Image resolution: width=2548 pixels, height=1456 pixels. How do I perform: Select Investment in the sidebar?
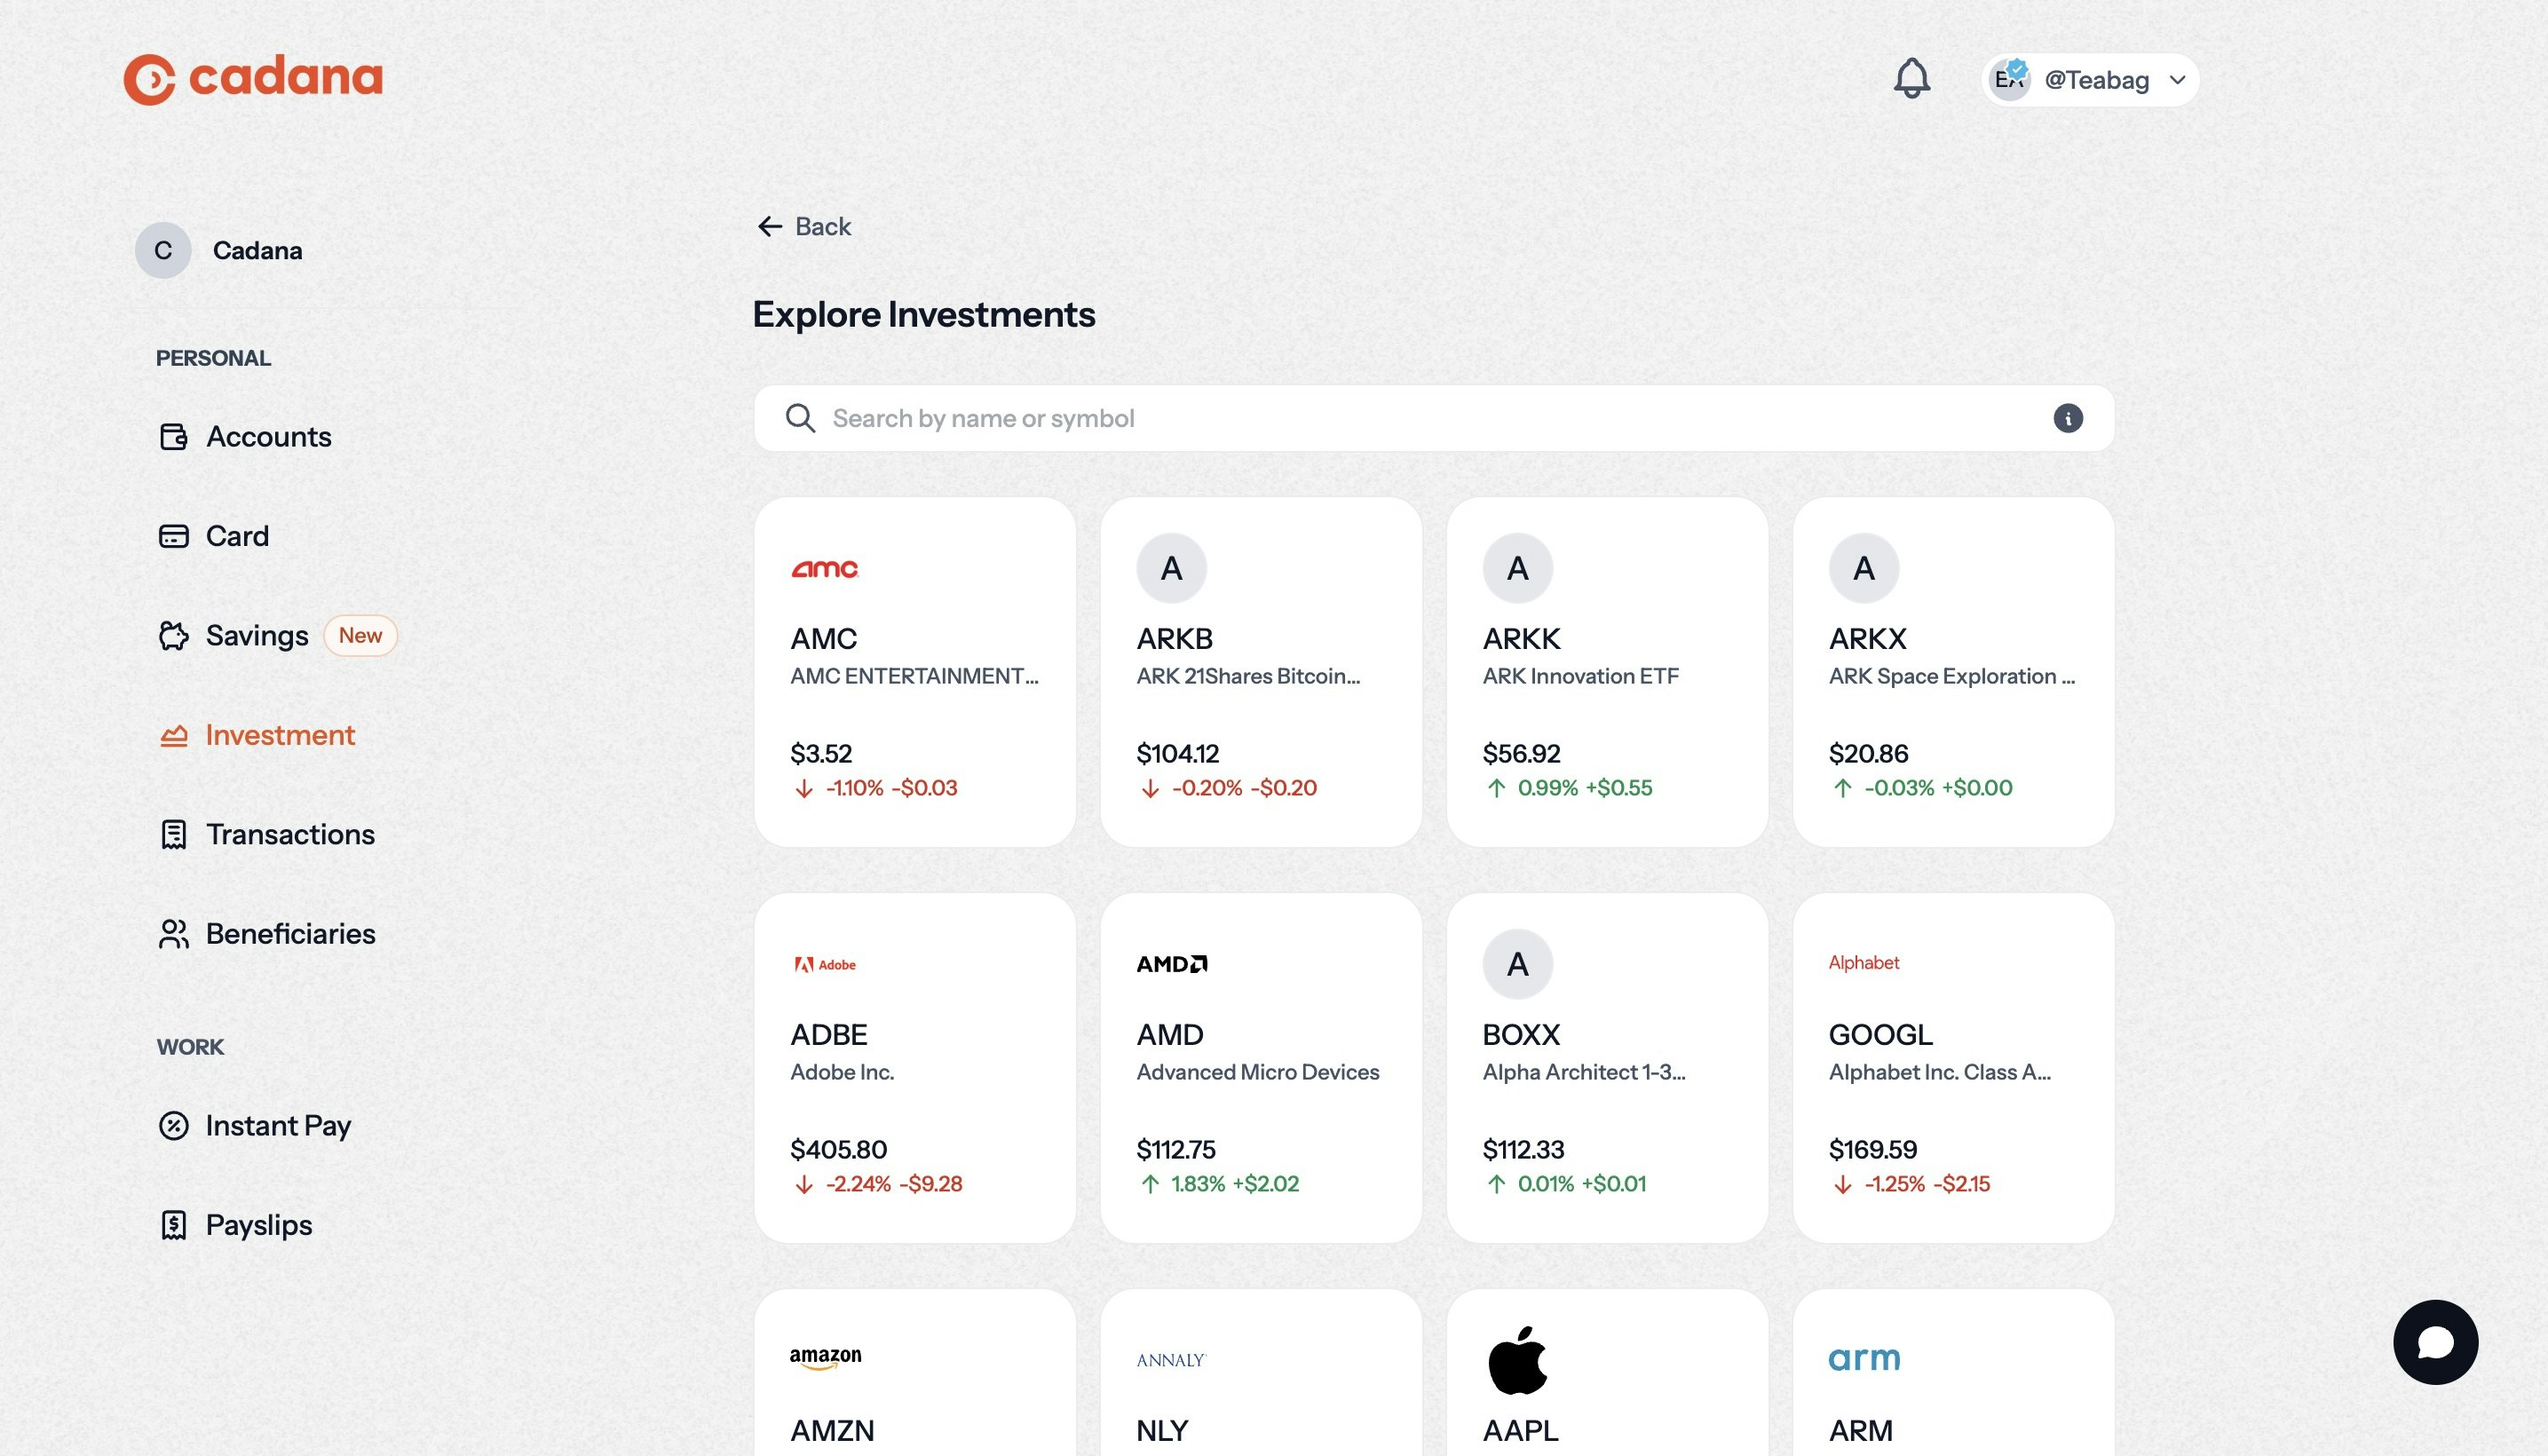pos(280,735)
